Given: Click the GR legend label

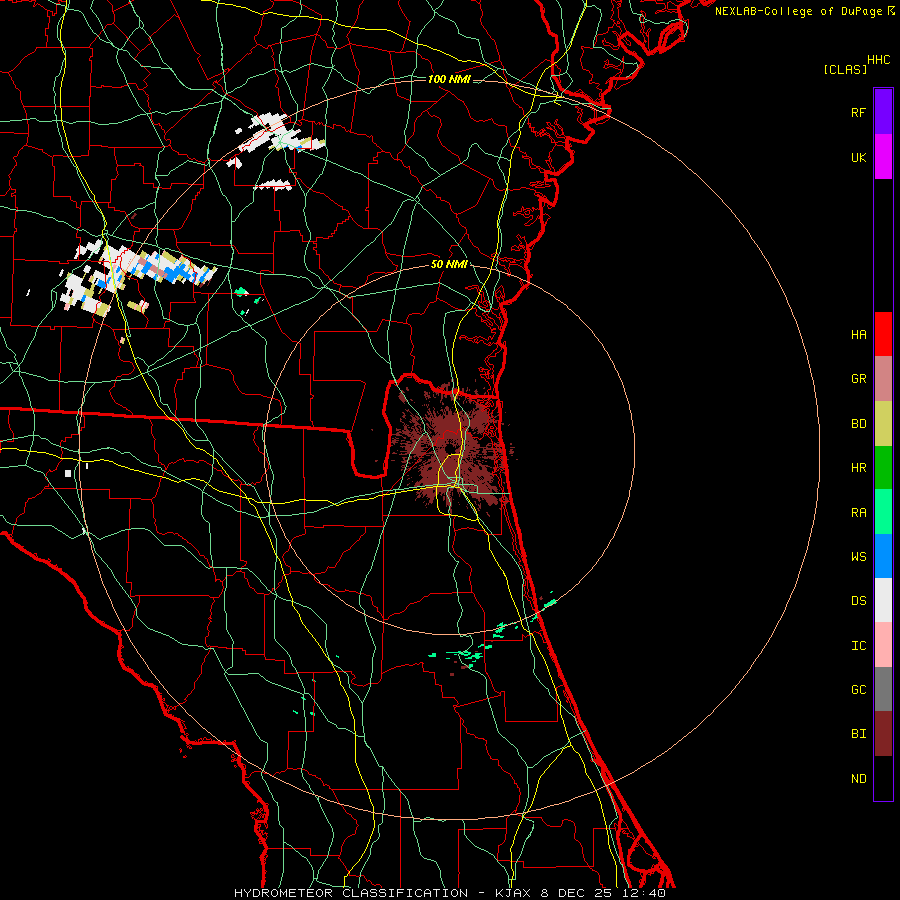Looking at the screenshot, I should 858,379.
